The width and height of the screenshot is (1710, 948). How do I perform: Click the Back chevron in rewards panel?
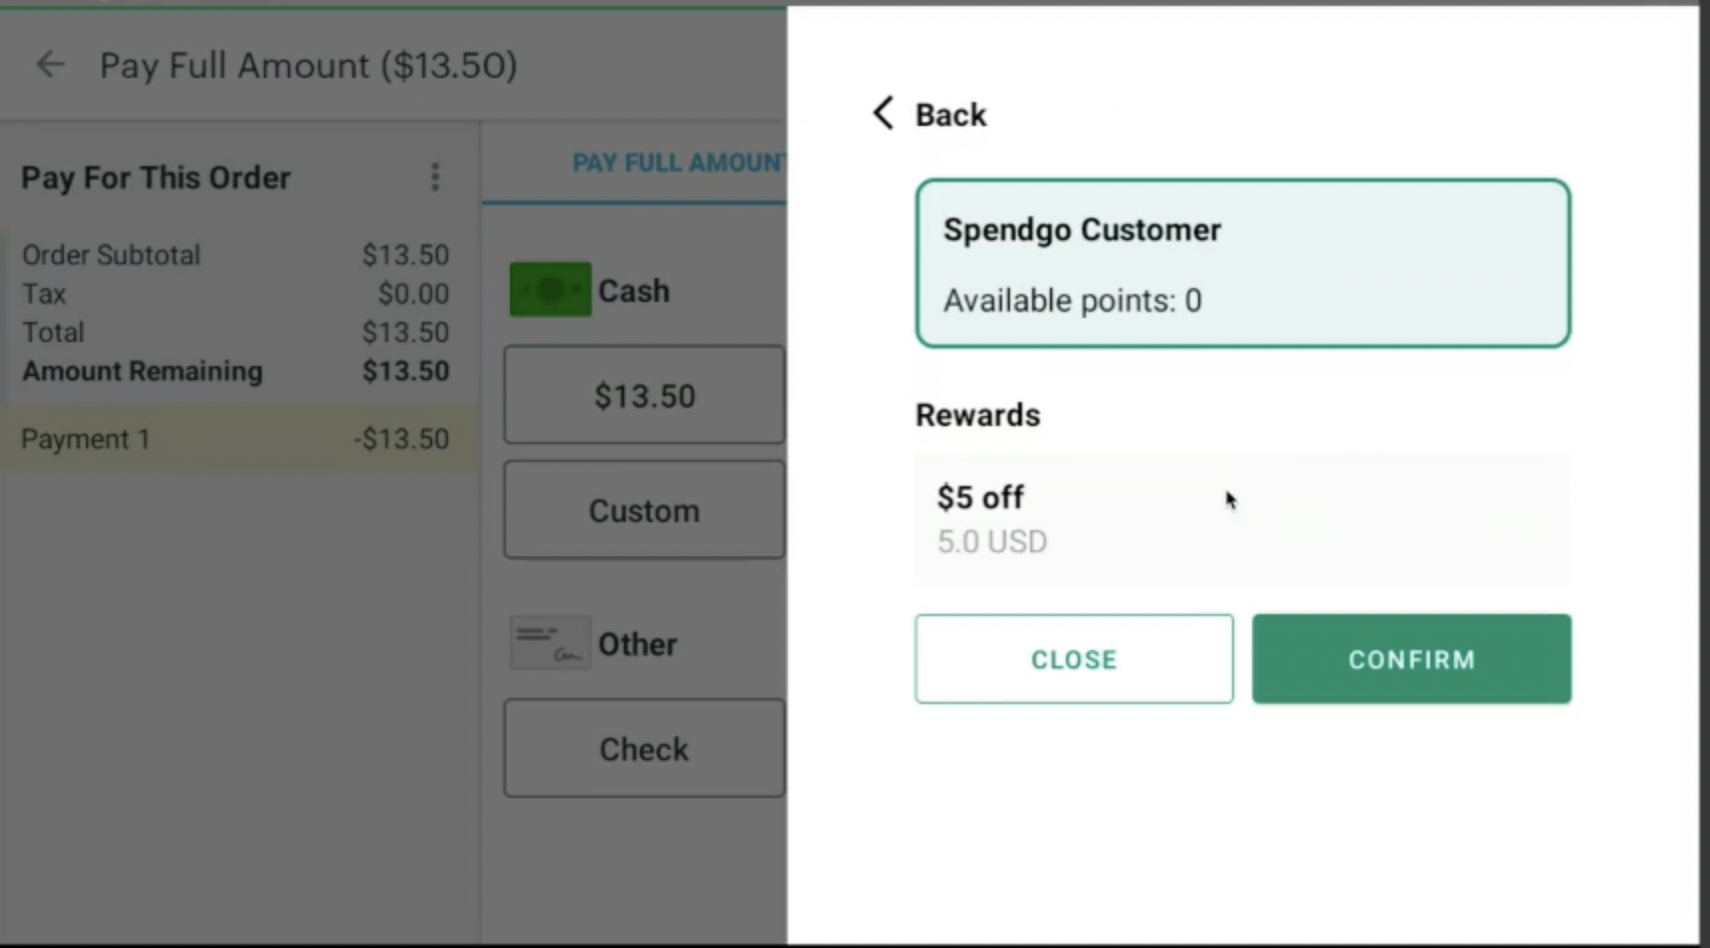click(883, 113)
